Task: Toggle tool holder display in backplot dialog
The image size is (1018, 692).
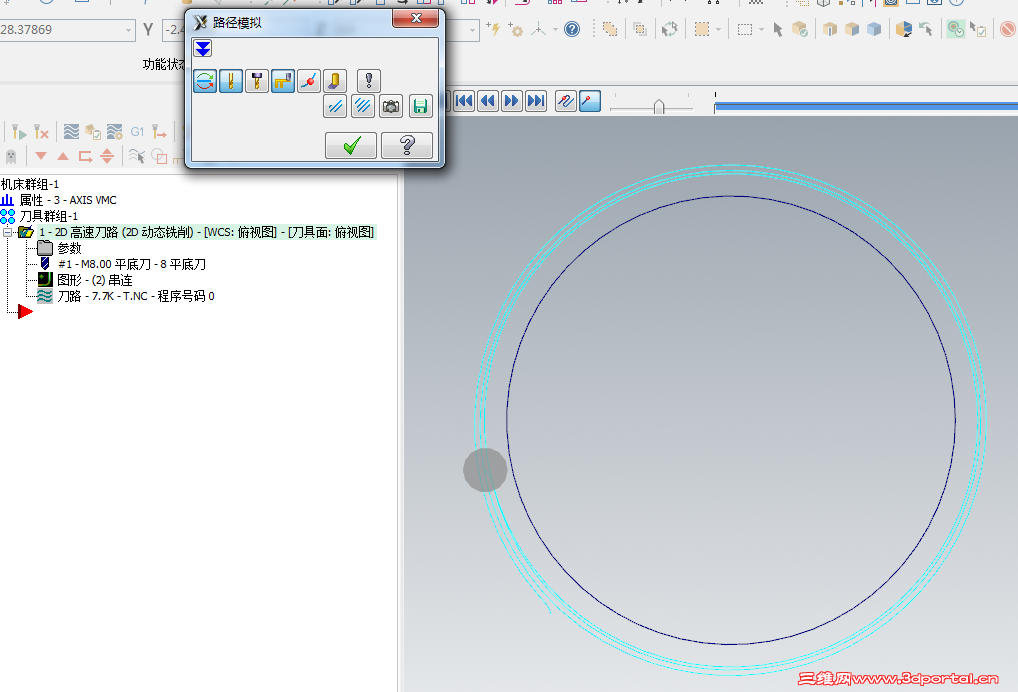Action: tap(257, 81)
